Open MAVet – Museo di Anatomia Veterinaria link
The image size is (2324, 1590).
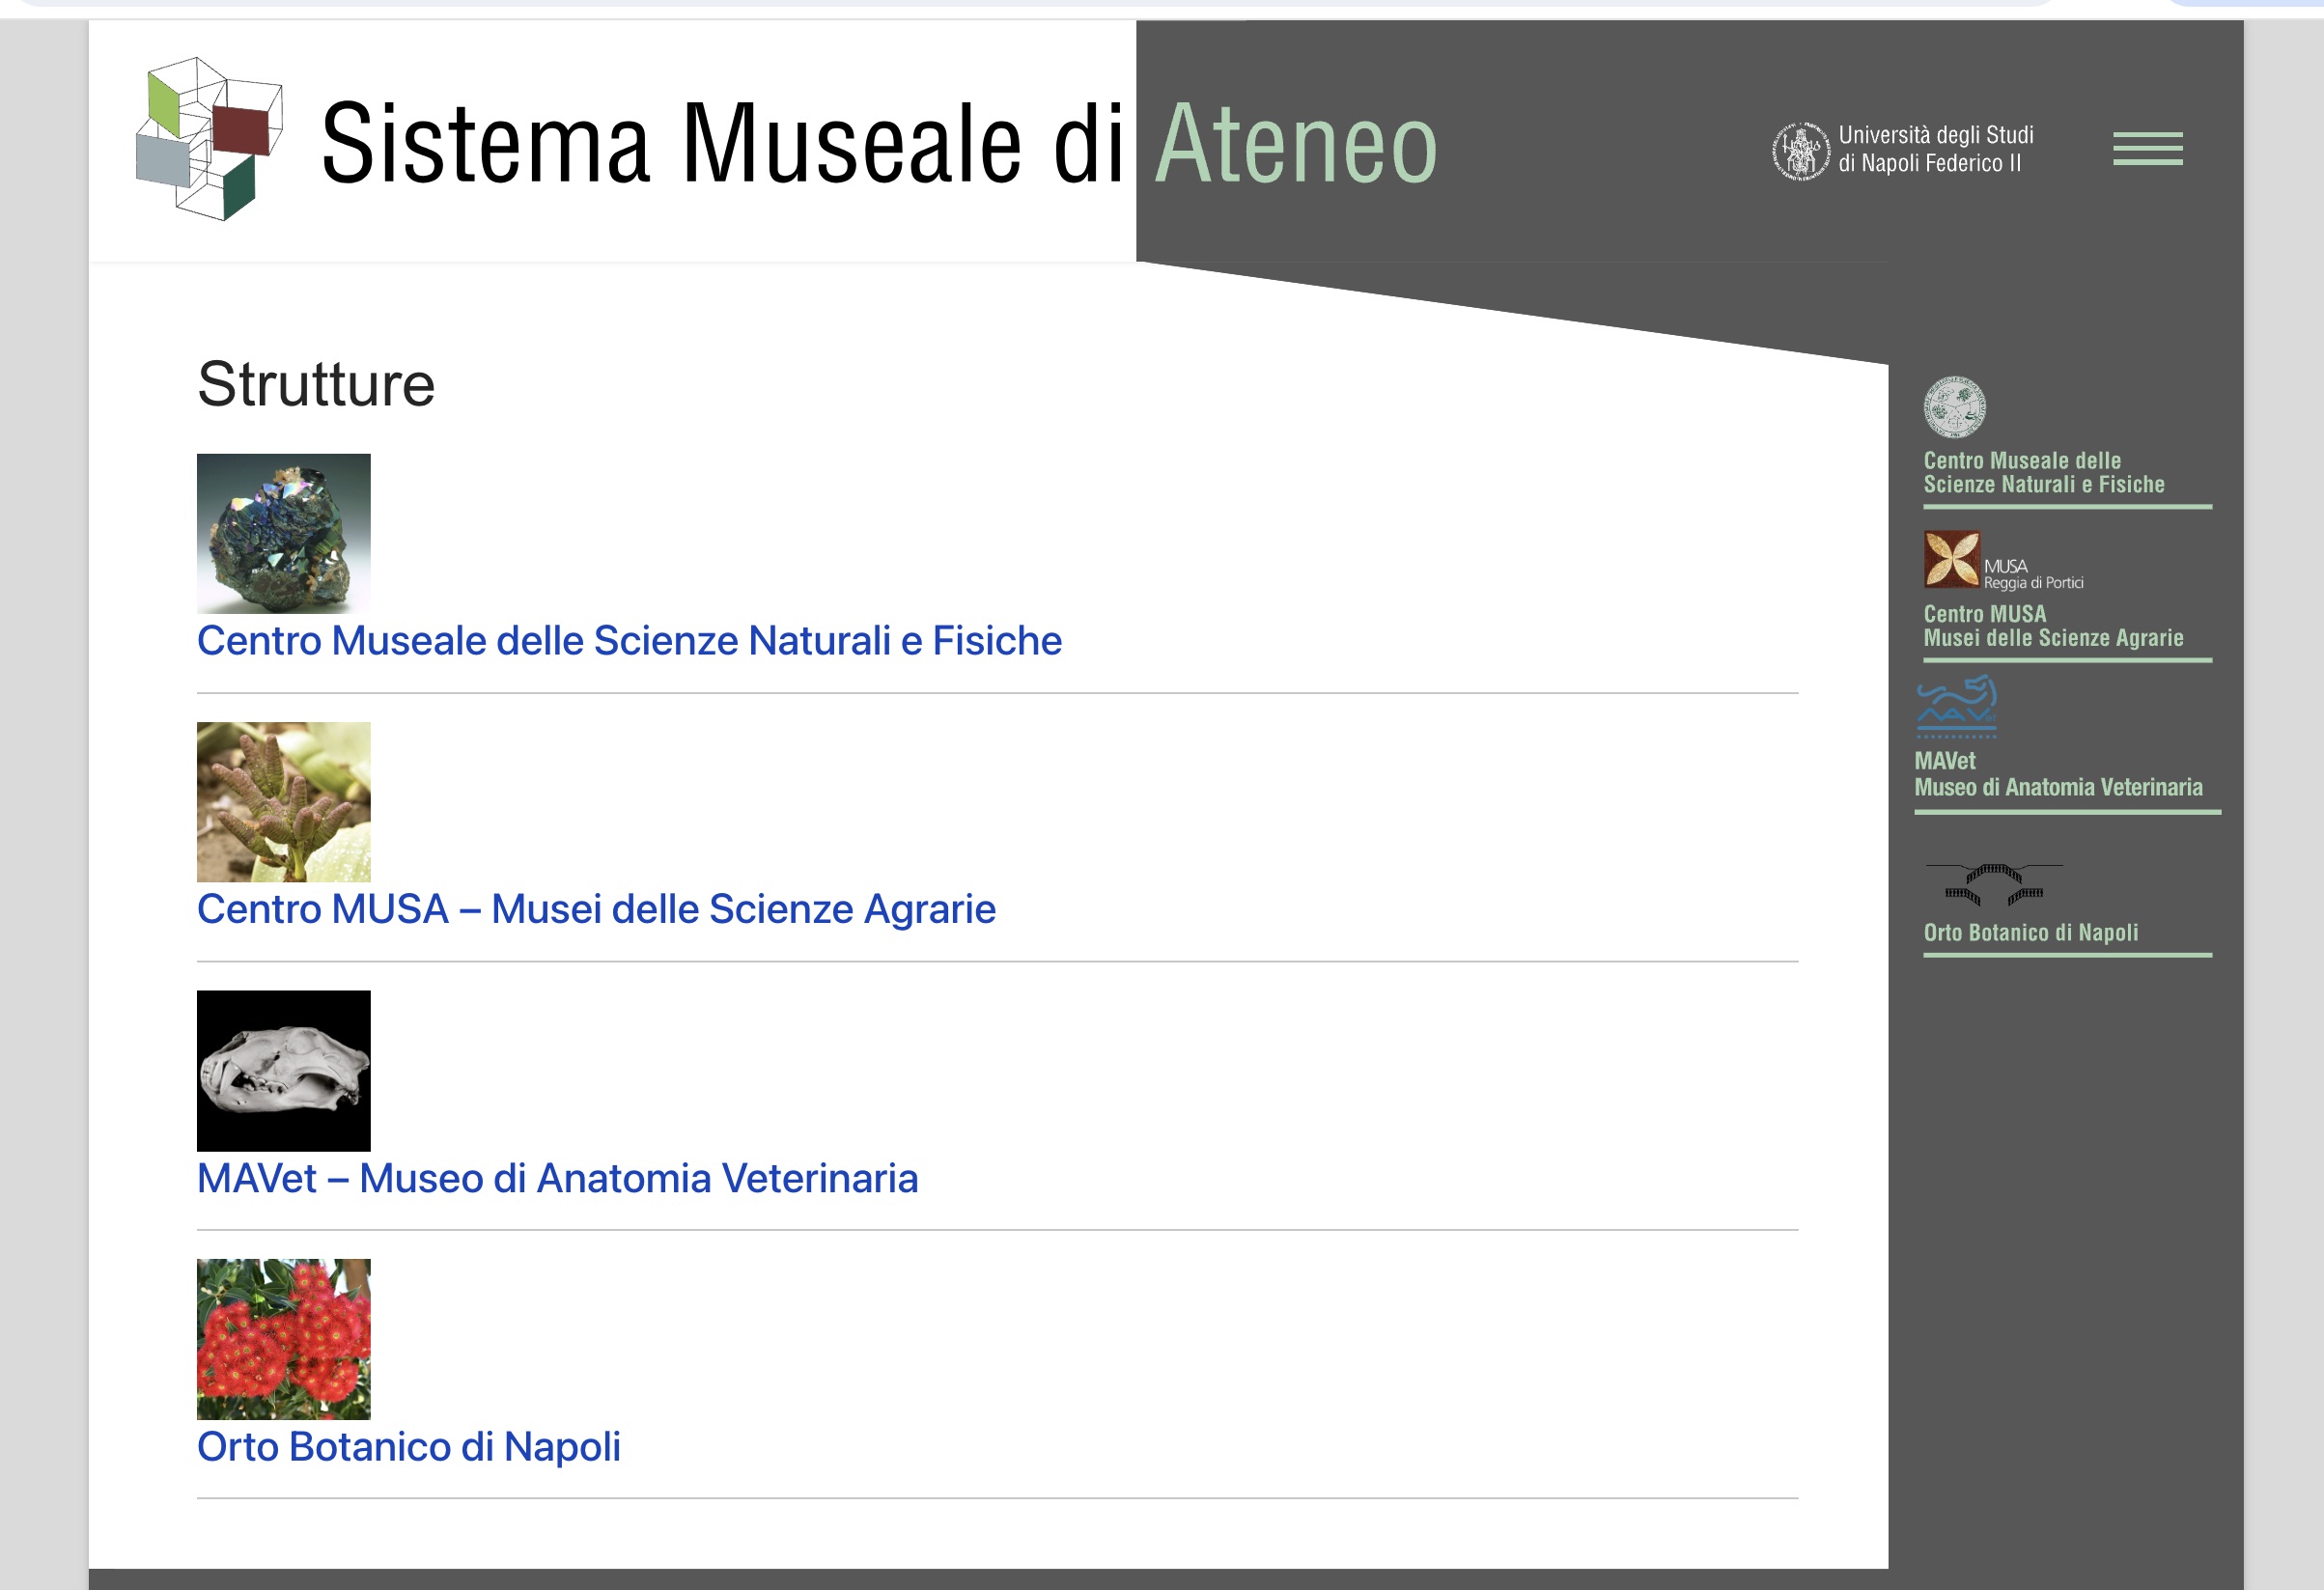pyautogui.click(x=557, y=1178)
